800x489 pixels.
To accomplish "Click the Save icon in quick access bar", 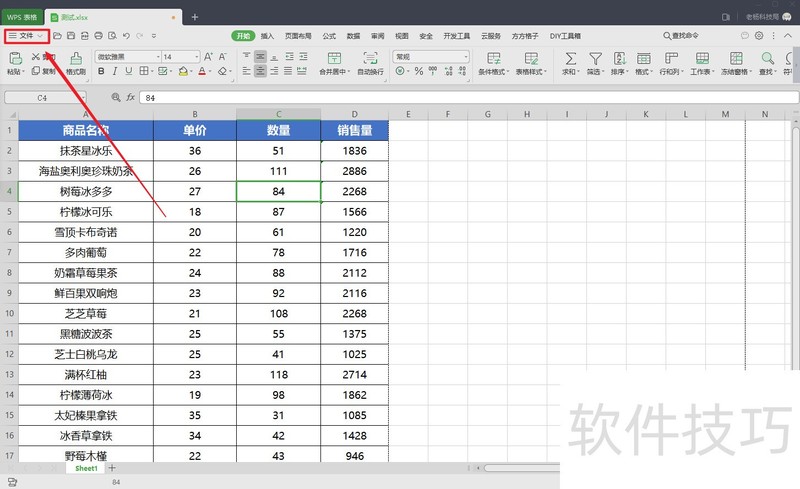I will tap(71, 35).
